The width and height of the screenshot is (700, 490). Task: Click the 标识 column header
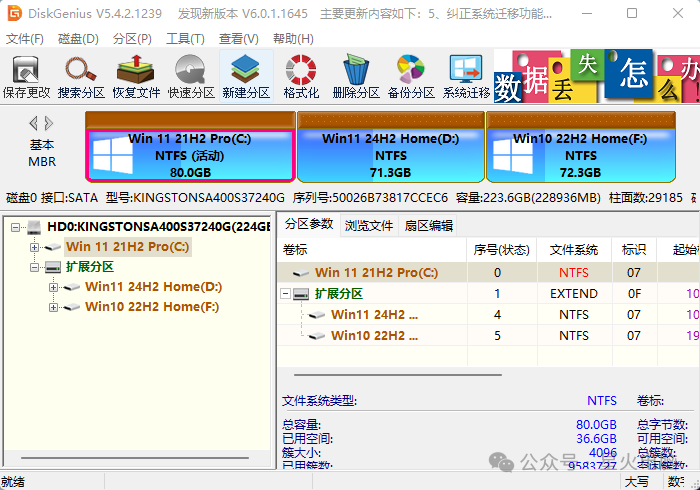click(x=634, y=250)
